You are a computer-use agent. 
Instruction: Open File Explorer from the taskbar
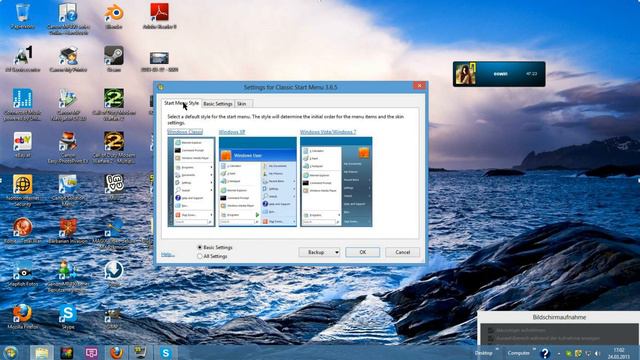(41, 353)
